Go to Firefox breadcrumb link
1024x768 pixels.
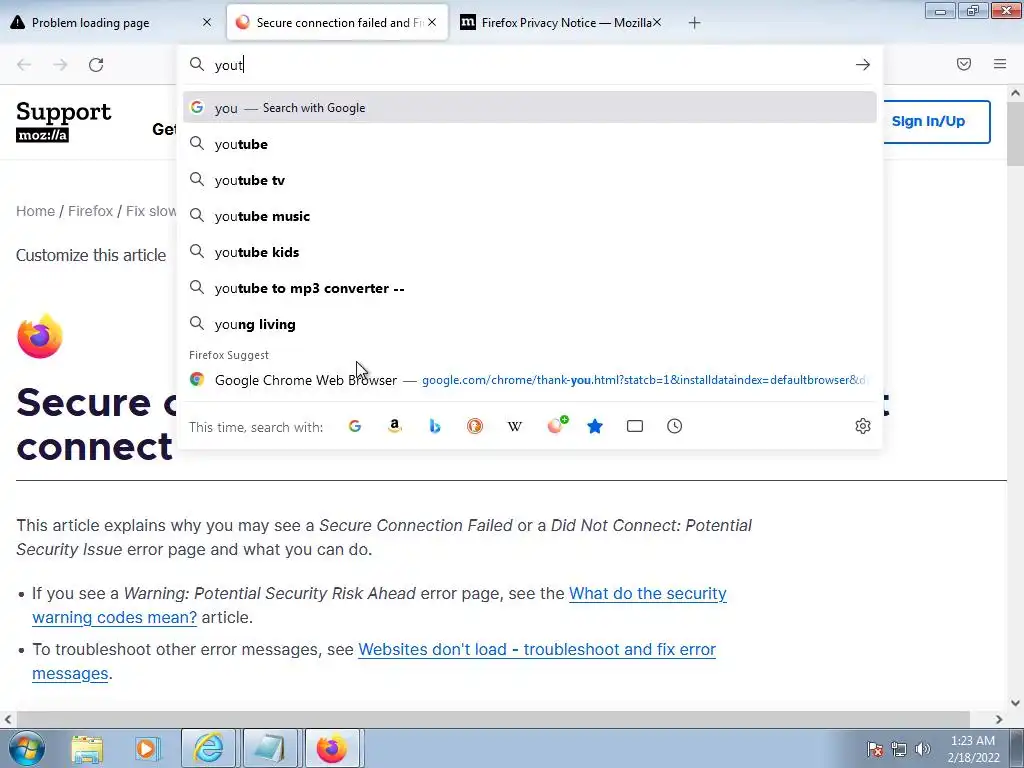click(90, 211)
